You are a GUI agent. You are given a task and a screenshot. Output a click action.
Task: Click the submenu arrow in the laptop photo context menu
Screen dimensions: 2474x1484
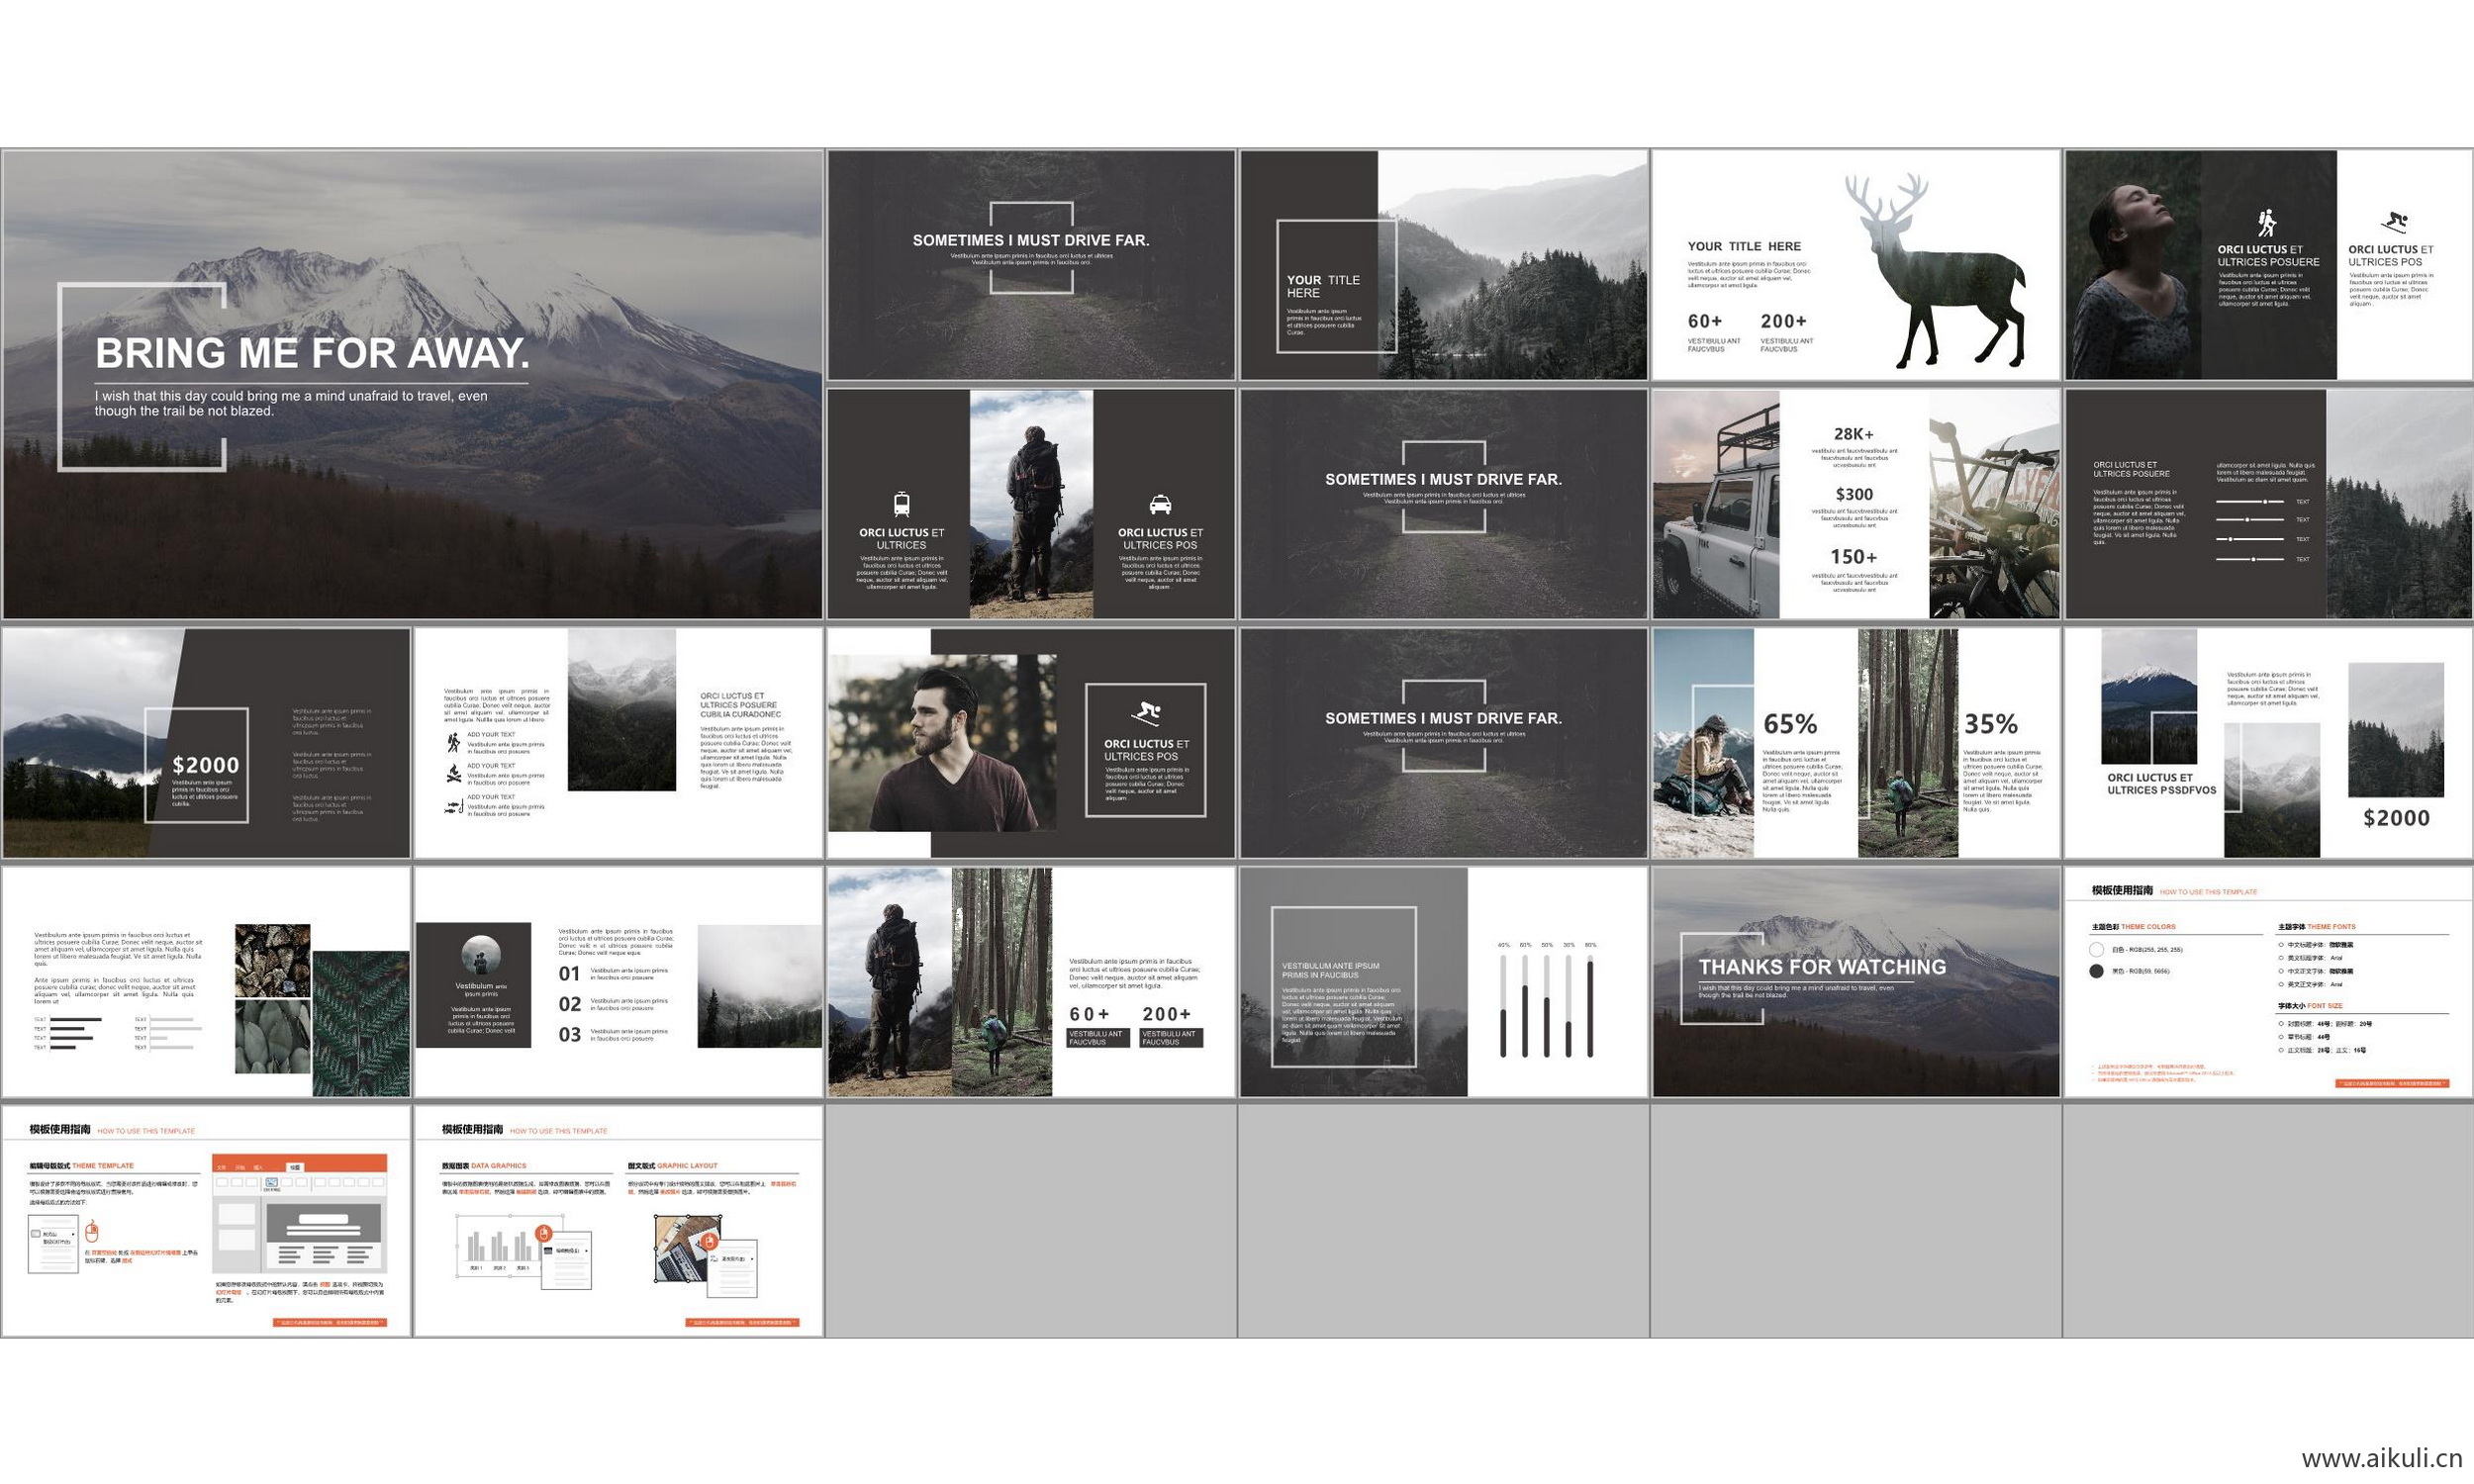click(751, 1258)
